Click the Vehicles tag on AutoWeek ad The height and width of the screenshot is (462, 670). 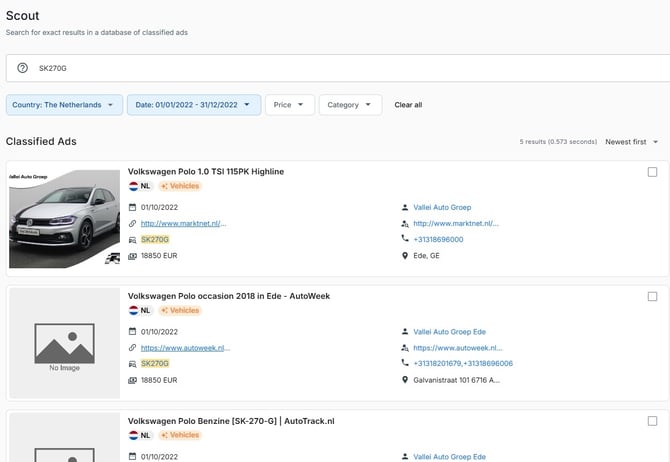(180, 310)
